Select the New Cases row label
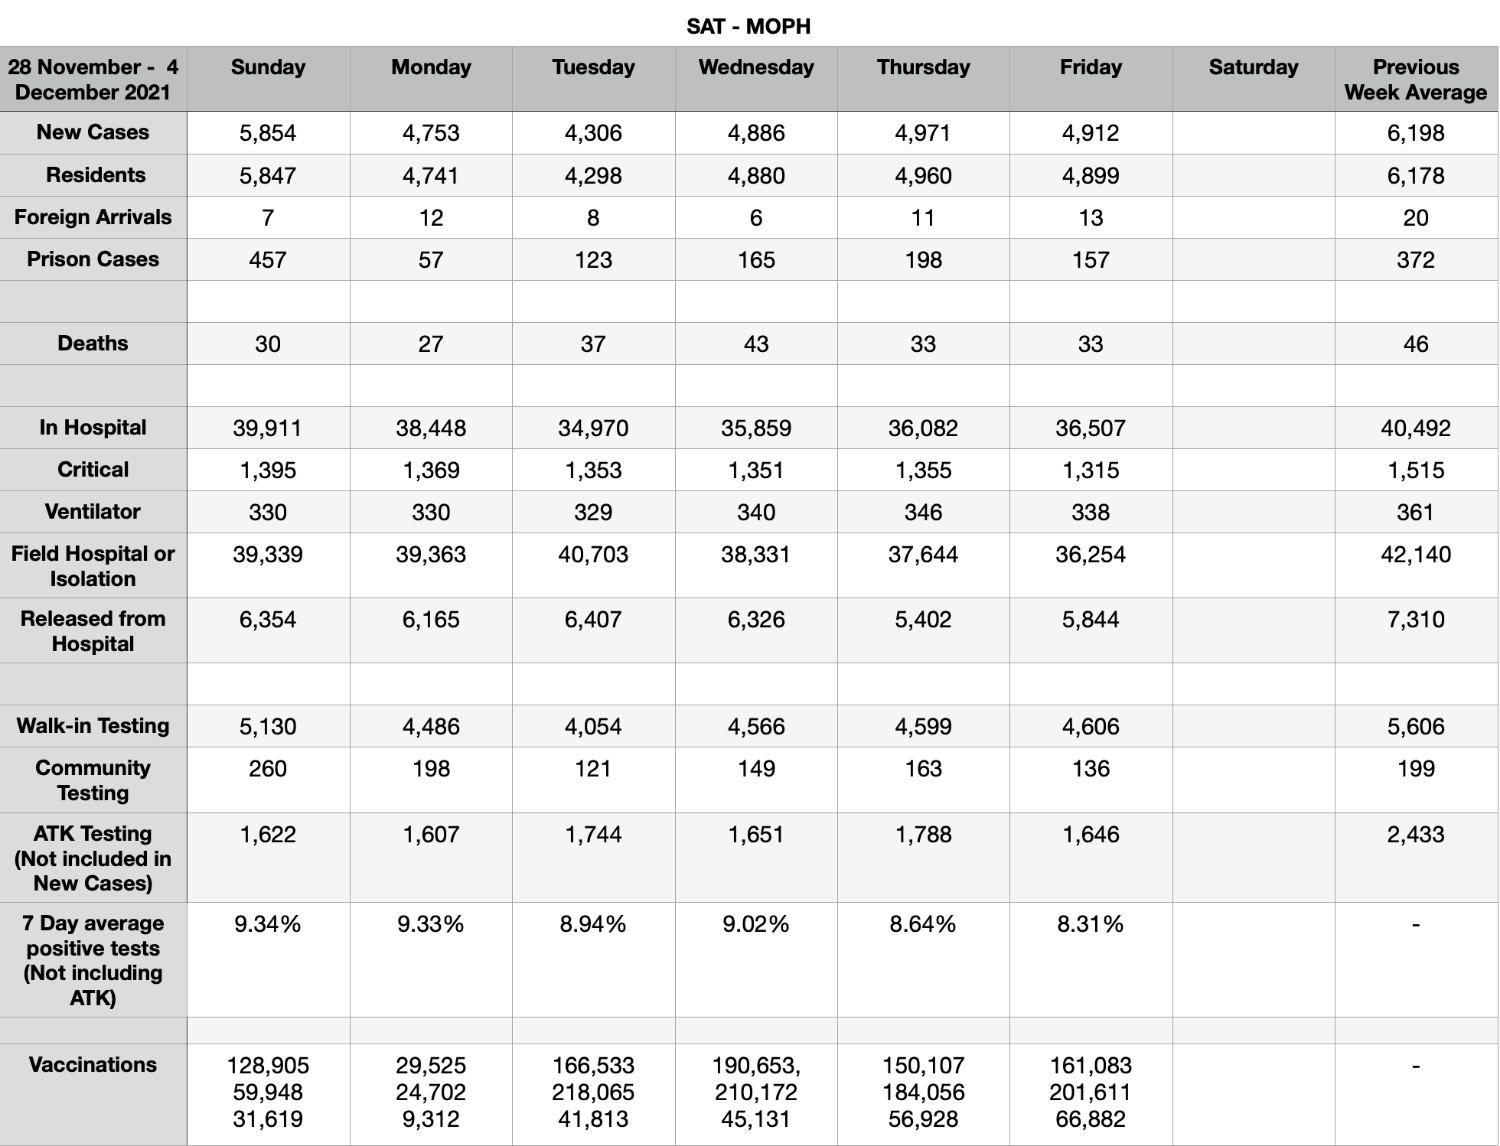This screenshot has height=1146, width=1500. 93,132
